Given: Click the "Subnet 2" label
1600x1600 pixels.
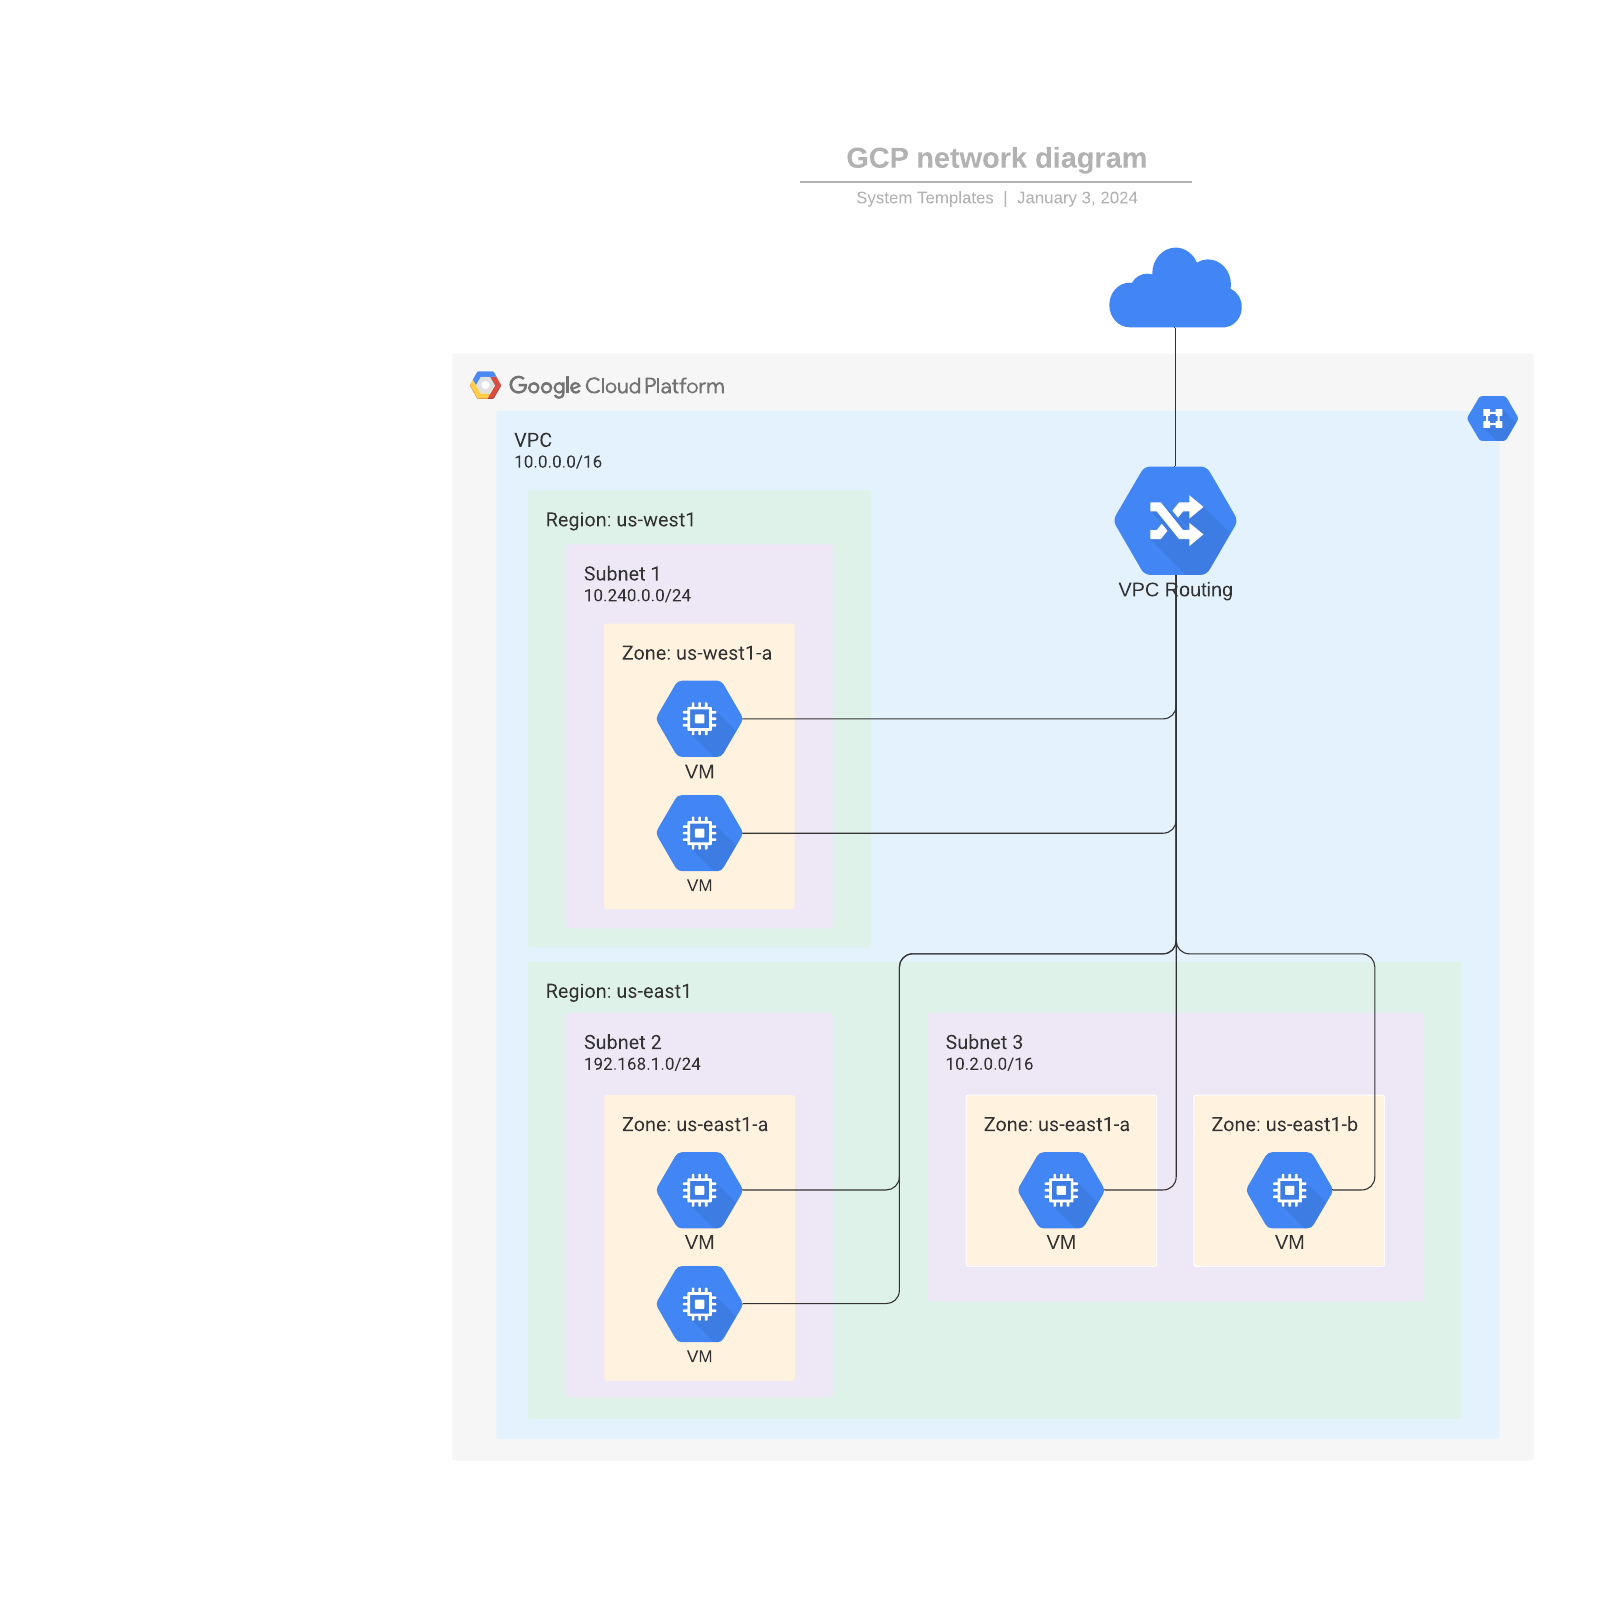Looking at the screenshot, I should tap(623, 1042).
